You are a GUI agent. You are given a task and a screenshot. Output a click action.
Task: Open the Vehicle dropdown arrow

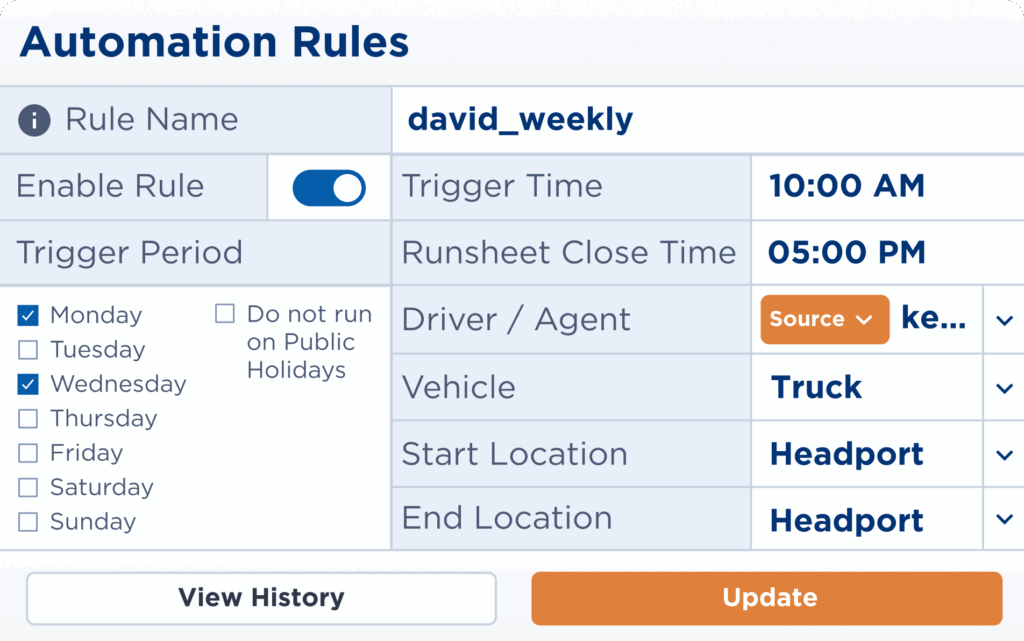coord(1004,388)
